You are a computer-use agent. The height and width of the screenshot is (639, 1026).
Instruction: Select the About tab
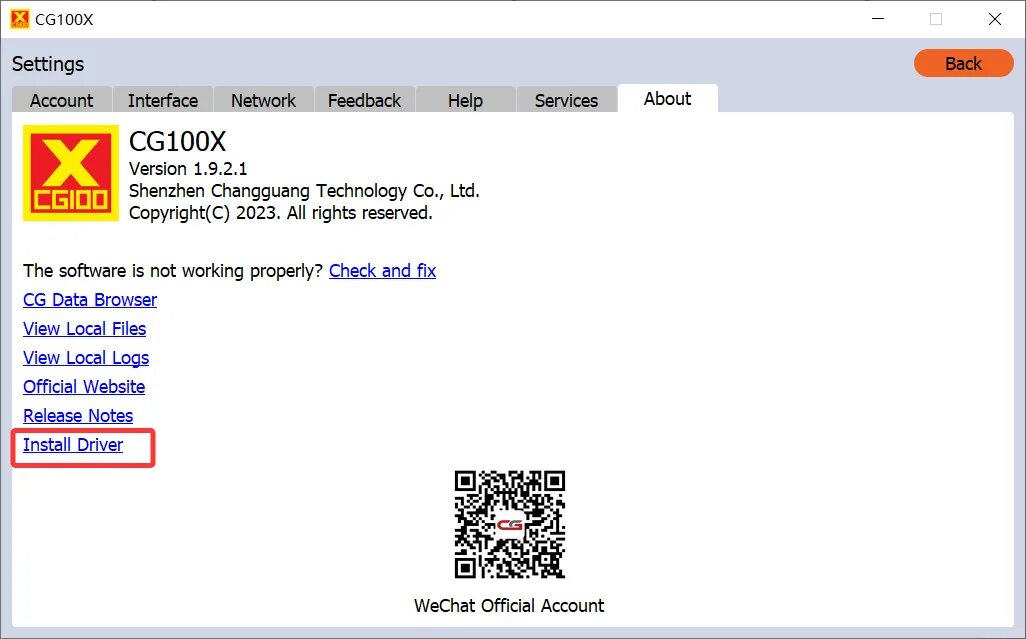(x=667, y=98)
